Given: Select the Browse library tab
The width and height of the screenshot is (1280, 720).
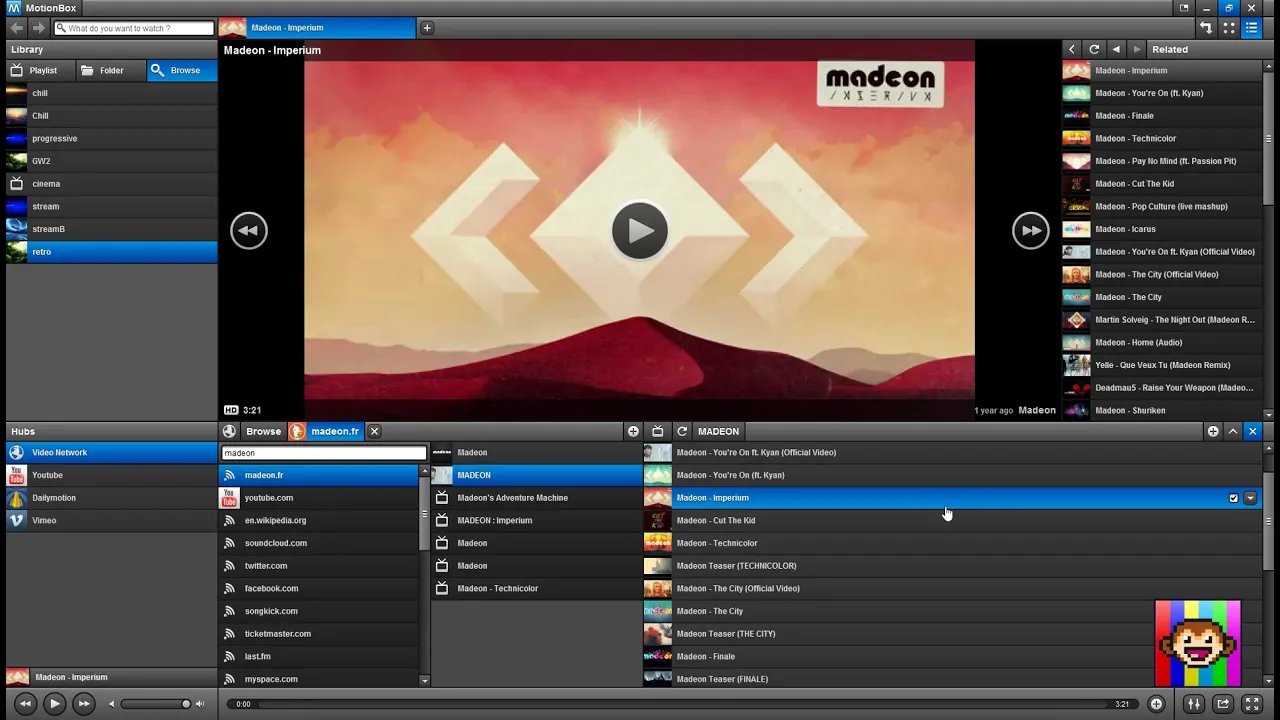Looking at the screenshot, I should click(x=182, y=71).
